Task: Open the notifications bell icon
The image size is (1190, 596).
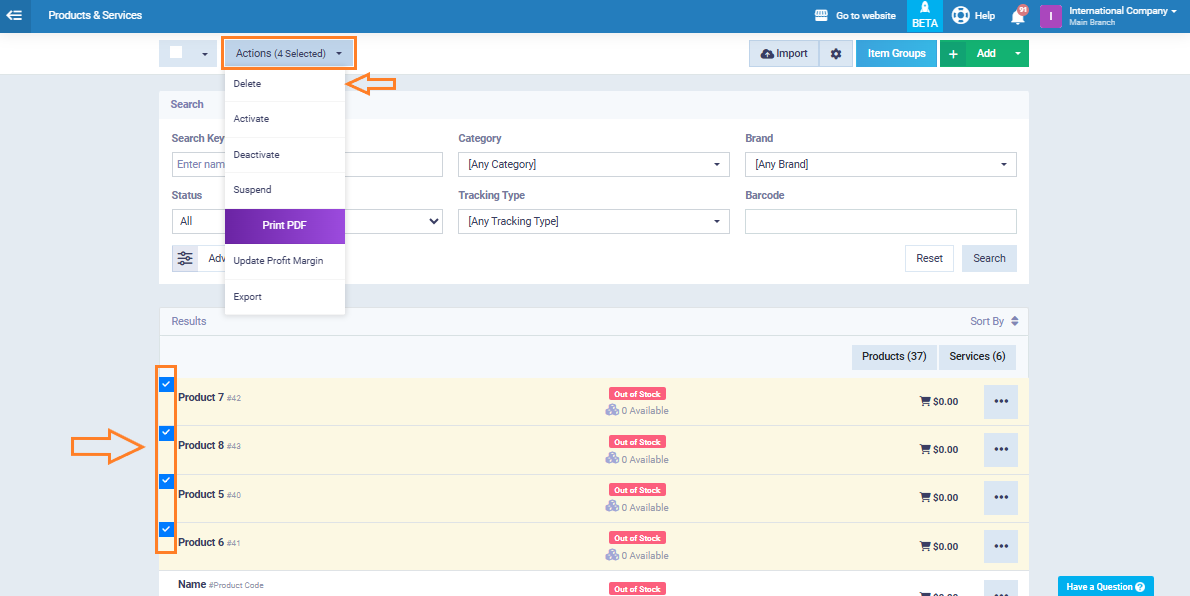Action: (x=1018, y=16)
